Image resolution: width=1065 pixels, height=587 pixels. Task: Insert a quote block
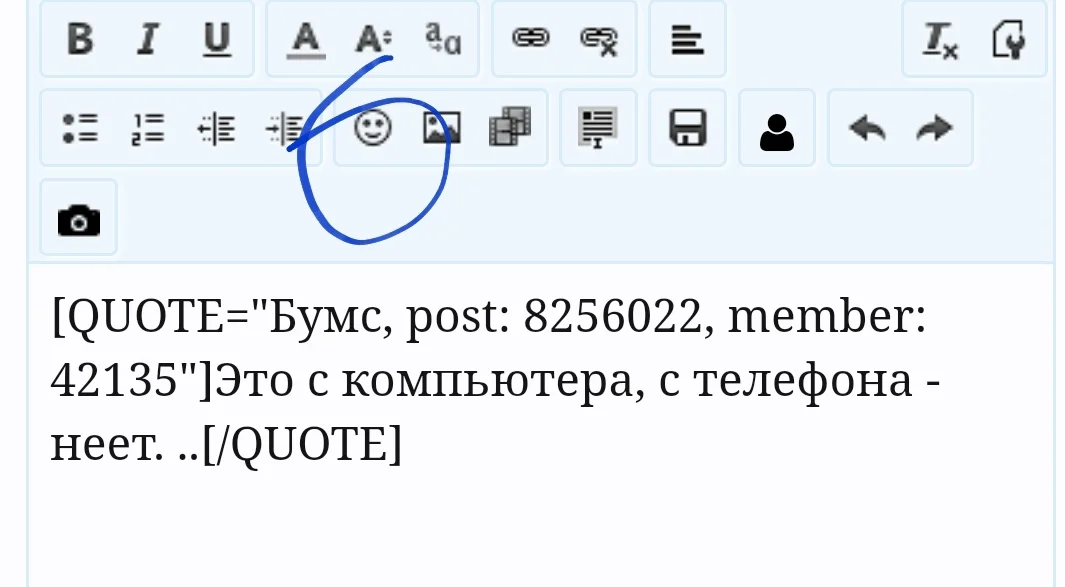[x=597, y=128]
